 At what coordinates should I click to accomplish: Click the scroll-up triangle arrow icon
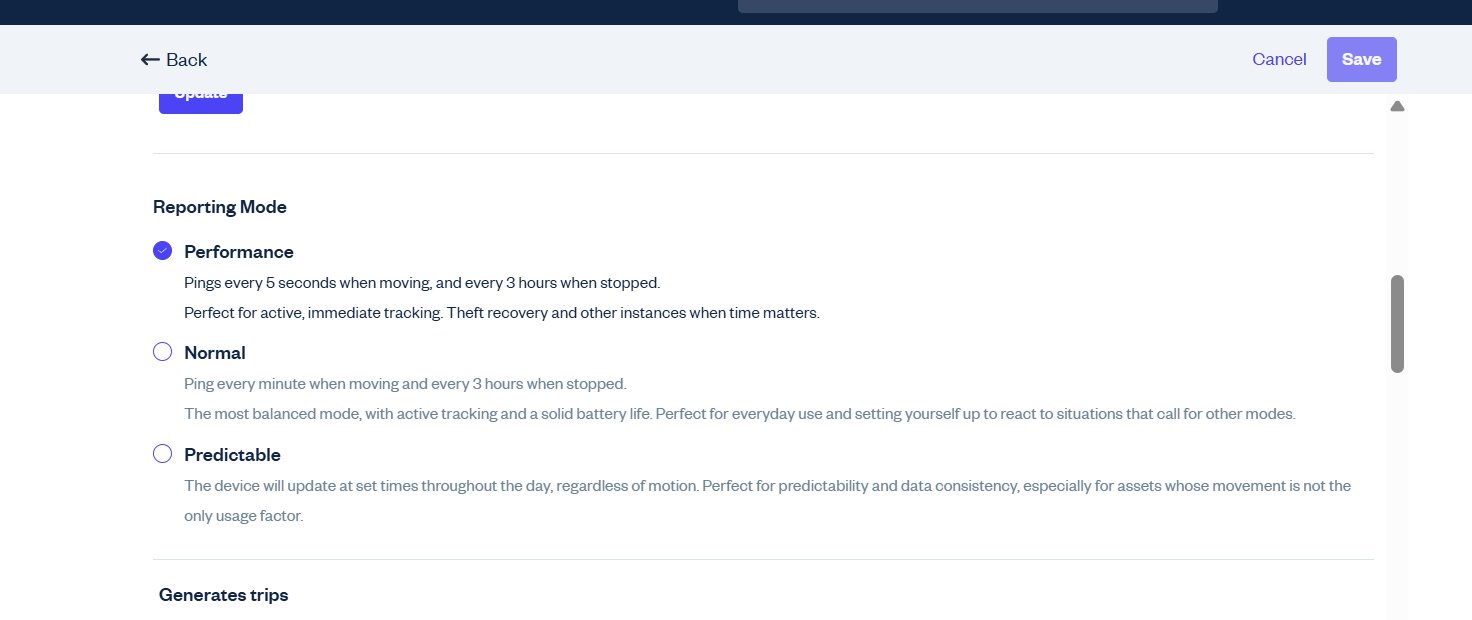1397,106
